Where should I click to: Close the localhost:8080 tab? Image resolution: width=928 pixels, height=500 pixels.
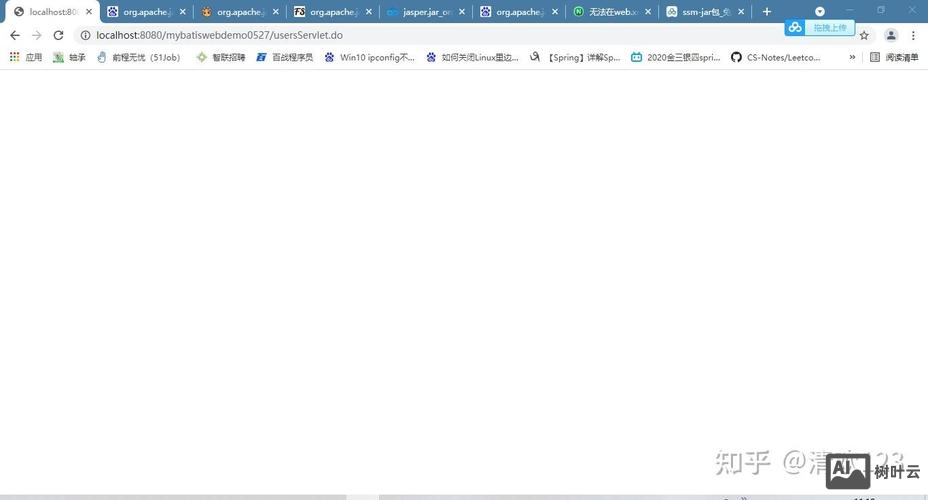(x=89, y=12)
